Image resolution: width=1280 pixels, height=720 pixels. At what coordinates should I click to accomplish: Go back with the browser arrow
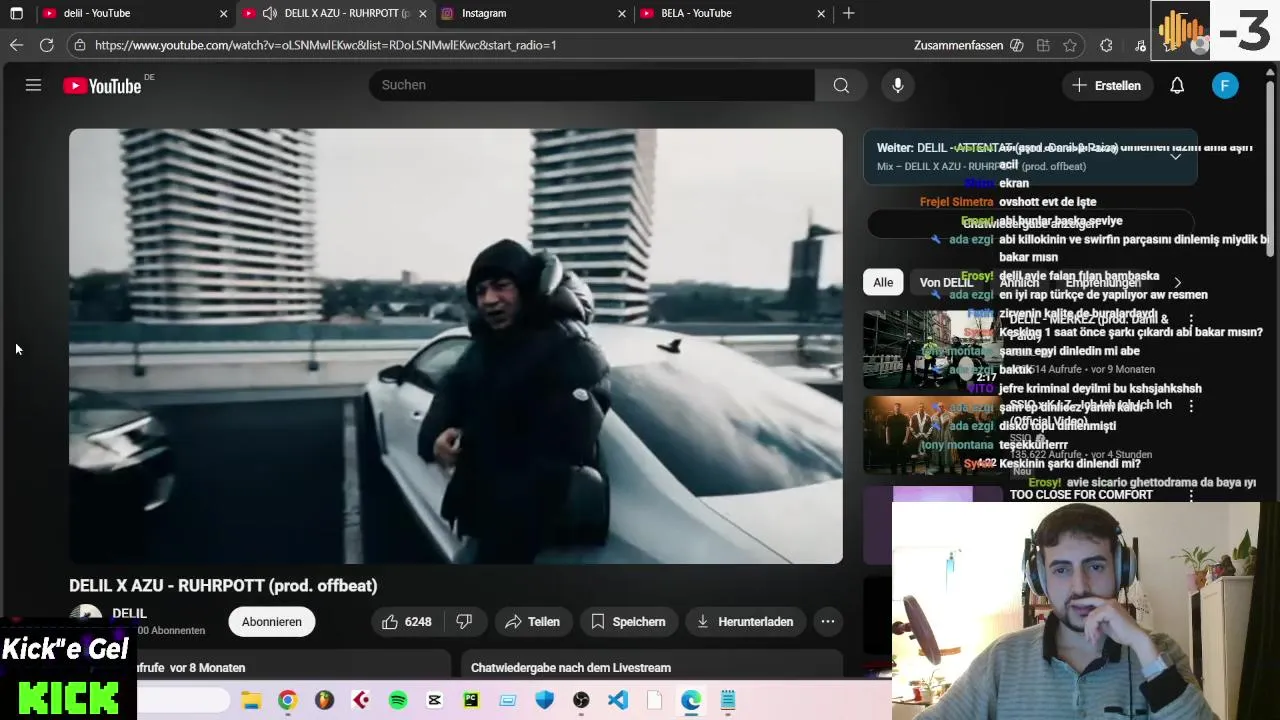(x=16, y=45)
